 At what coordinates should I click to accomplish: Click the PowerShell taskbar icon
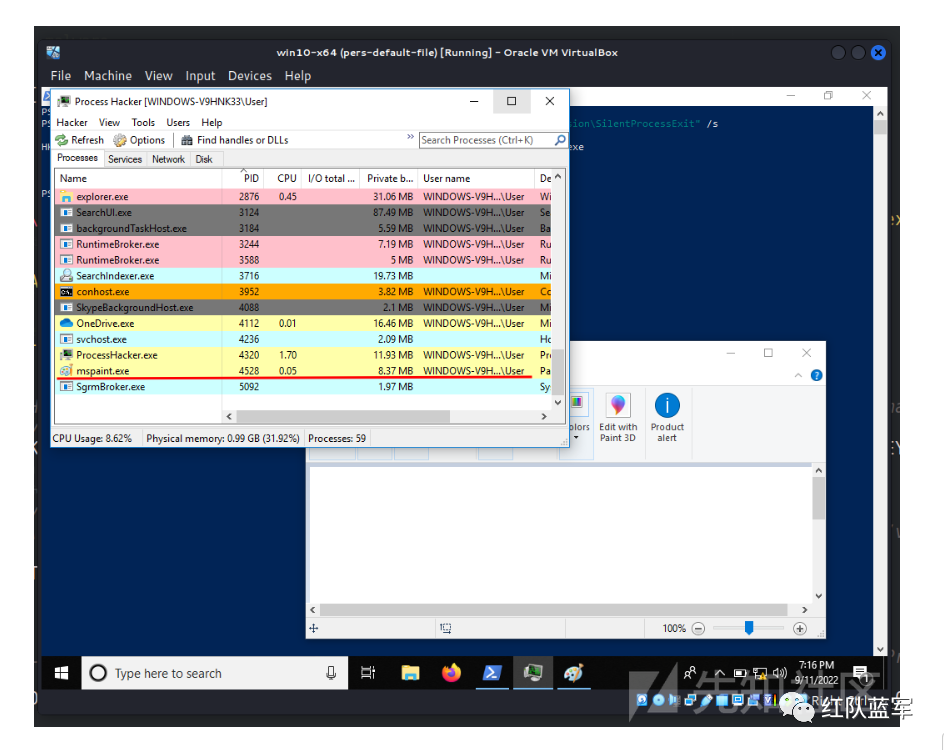click(492, 673)
